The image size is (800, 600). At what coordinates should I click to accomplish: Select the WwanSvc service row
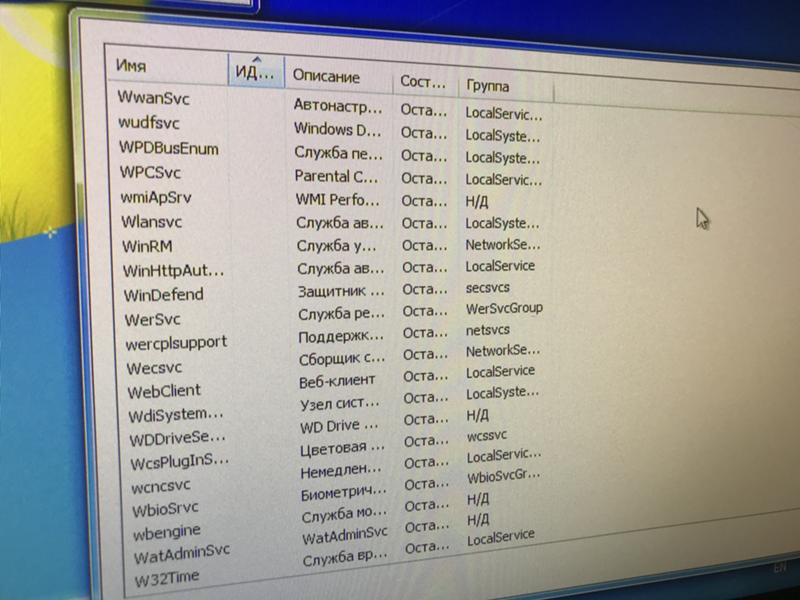click(153, 97)
